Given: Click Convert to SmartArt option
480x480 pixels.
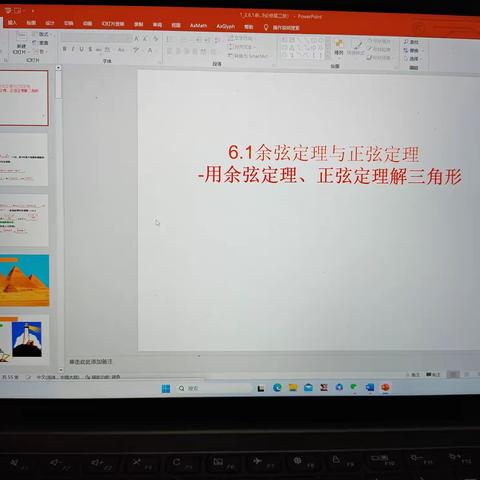Looking at the screenshot, I should click(248, 56).
